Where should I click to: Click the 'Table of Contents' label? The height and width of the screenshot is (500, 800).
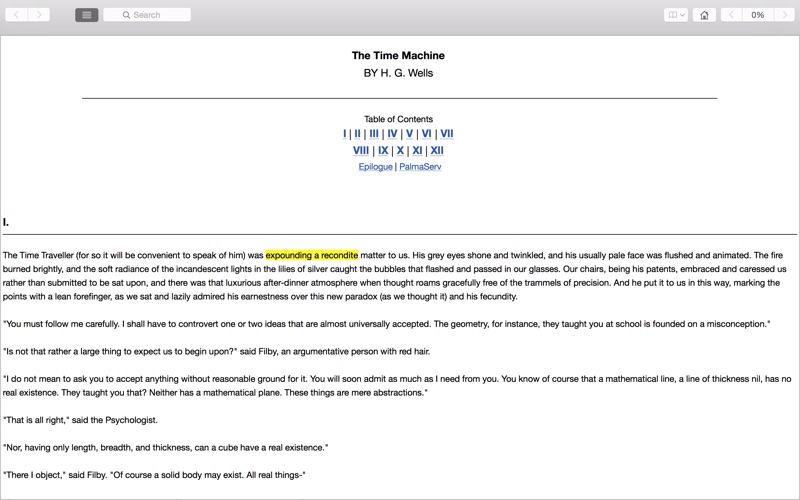click(398, 119)
